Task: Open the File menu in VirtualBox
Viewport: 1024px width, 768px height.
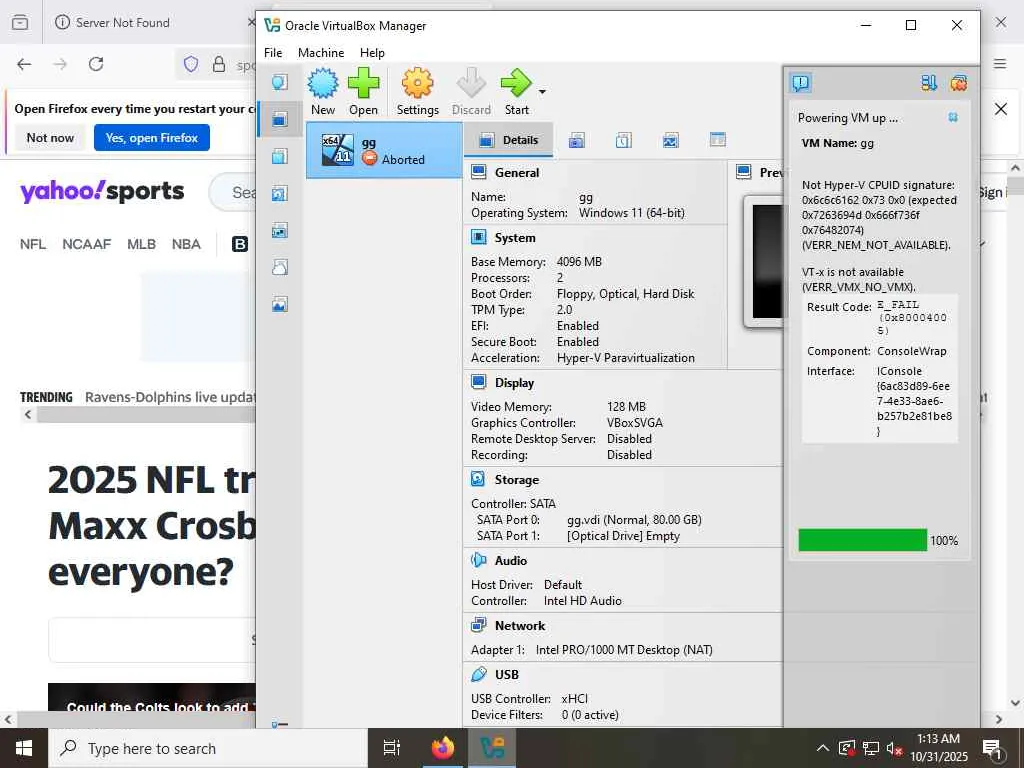Action: [x=273, y=53]
